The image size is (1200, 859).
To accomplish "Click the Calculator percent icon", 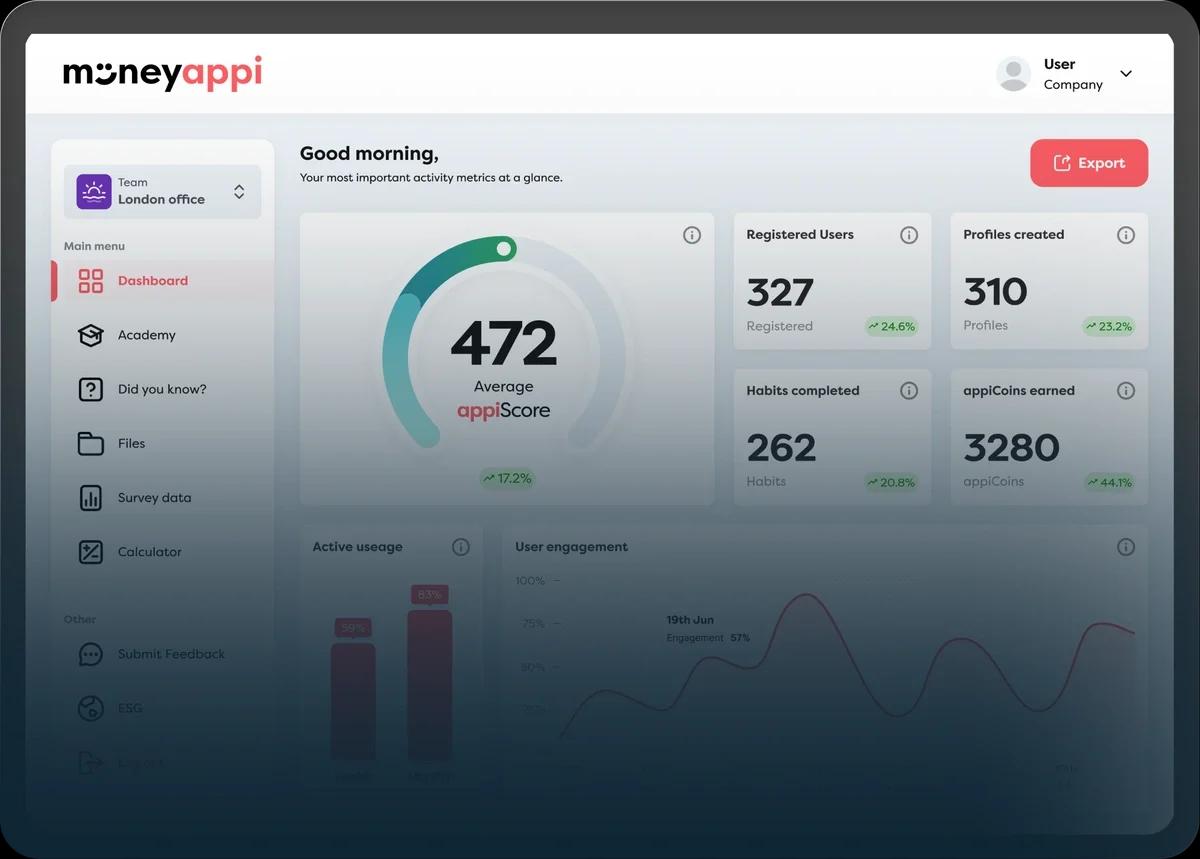I will click(x=91, y=552).
